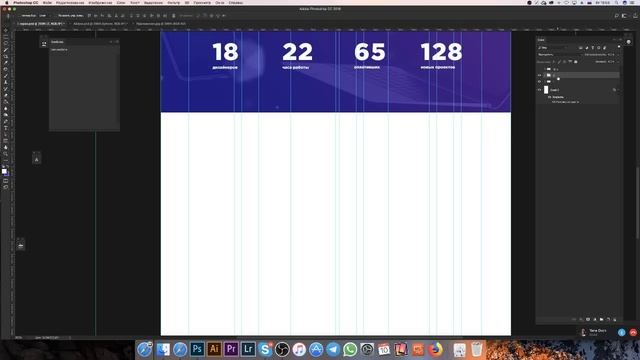The width and height of the screenshot is (640, 360).
Task: Open the Фильтр menu
Action: 173,2
